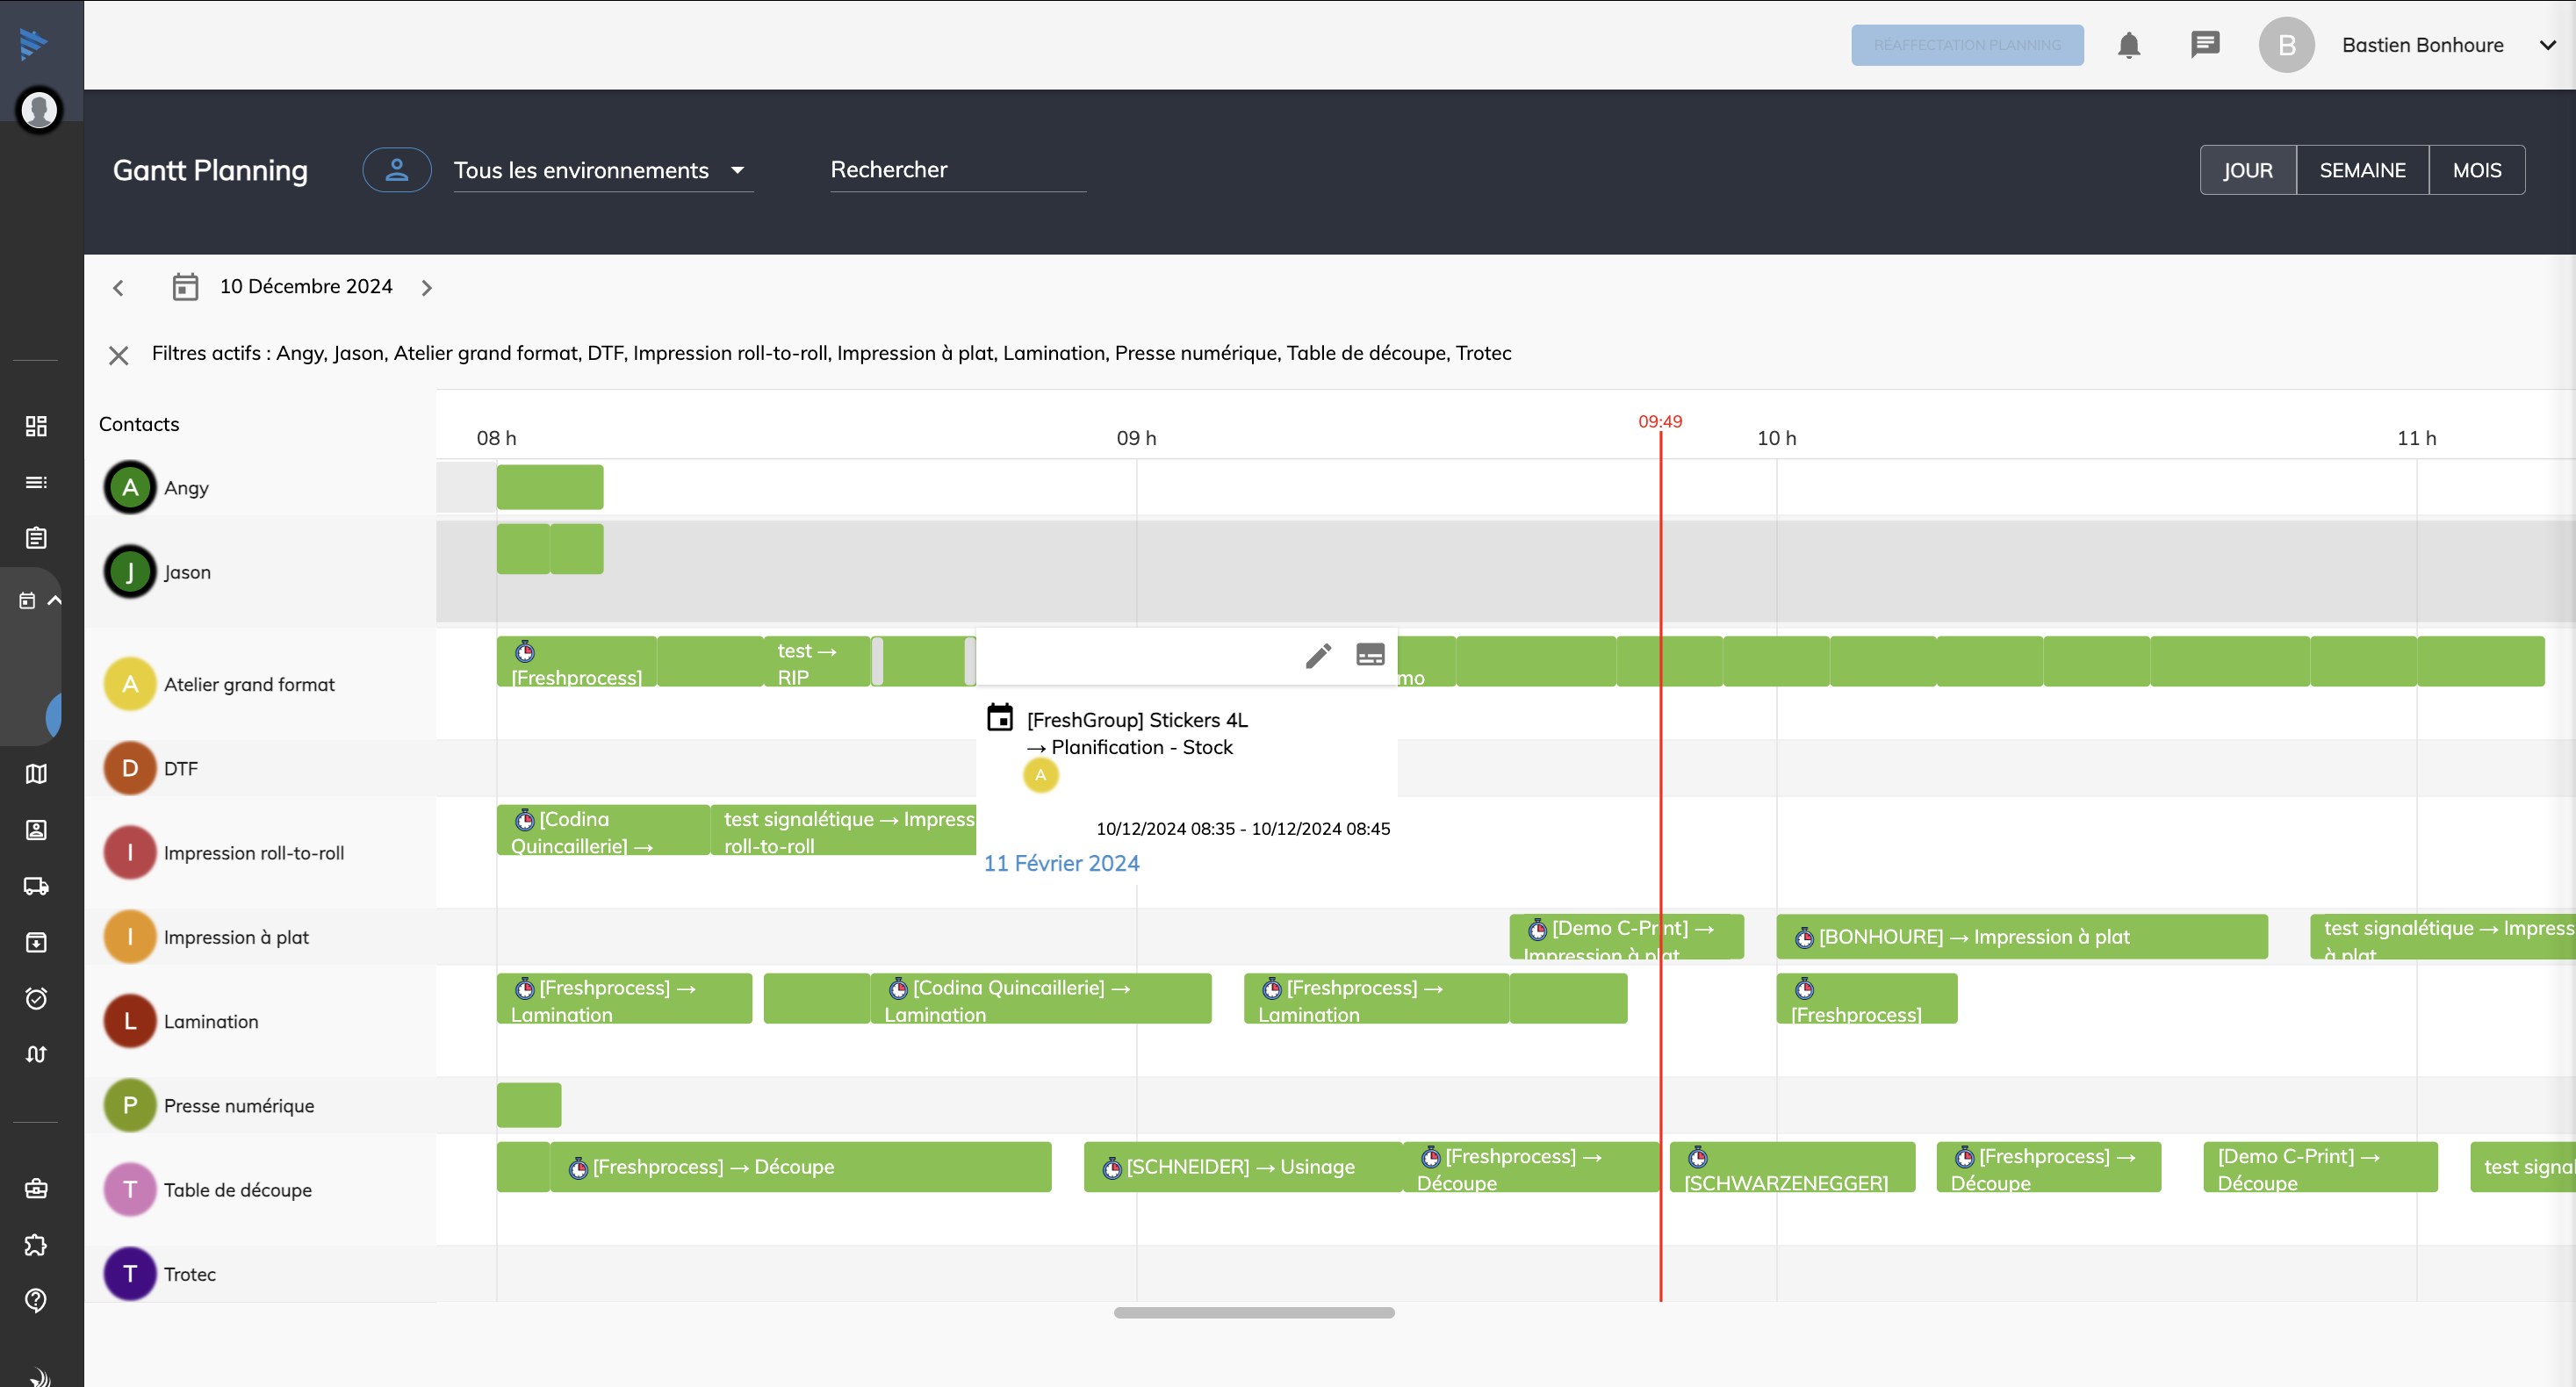Click the dashboard grid icon in sidebar
Image resolution: width=2576 pixels, height=1387 pixels.
pyautogui.click(x=36, y=426)
